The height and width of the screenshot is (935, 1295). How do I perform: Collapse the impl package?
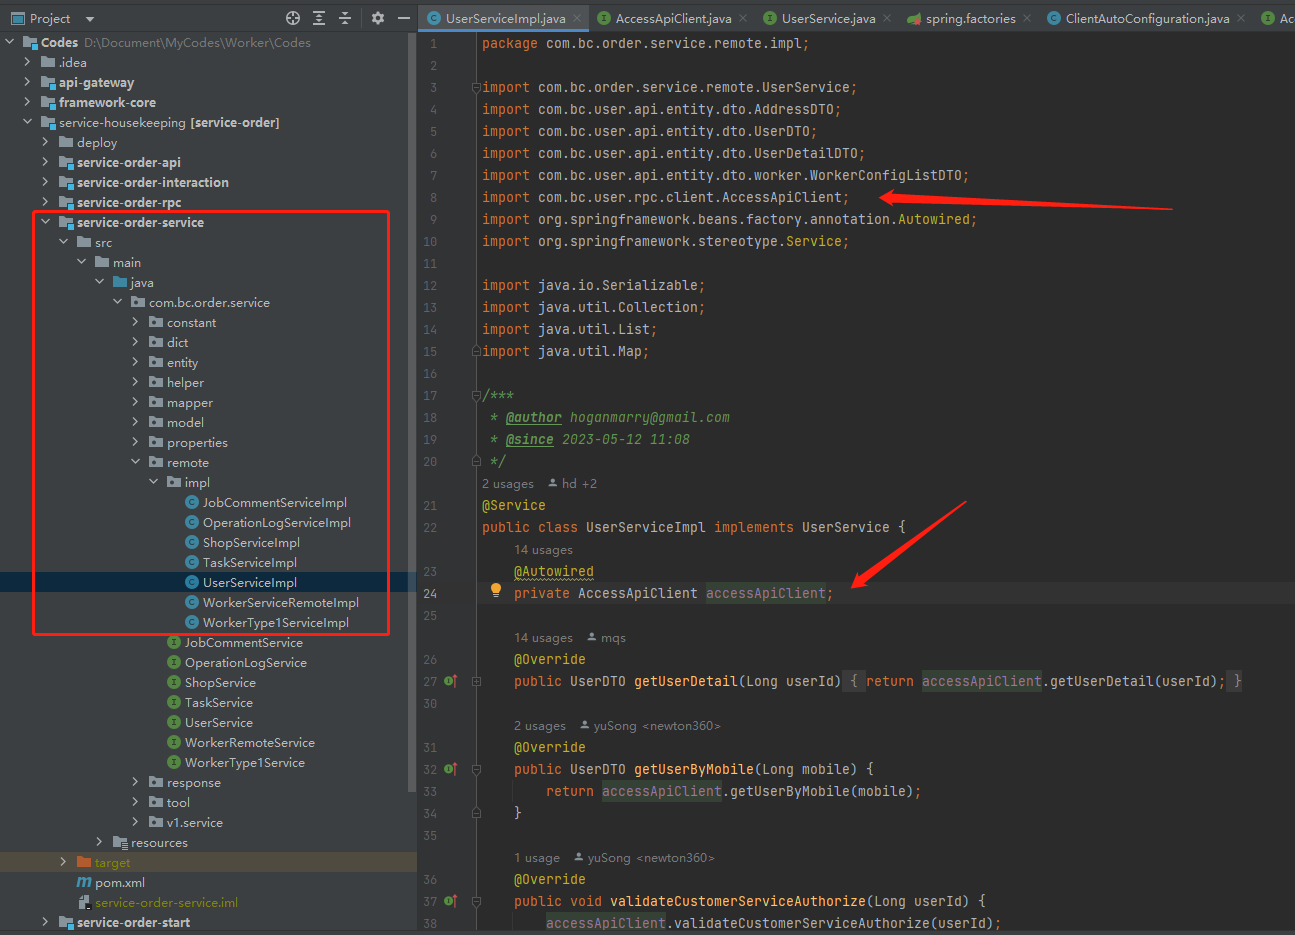coord(154,482)
